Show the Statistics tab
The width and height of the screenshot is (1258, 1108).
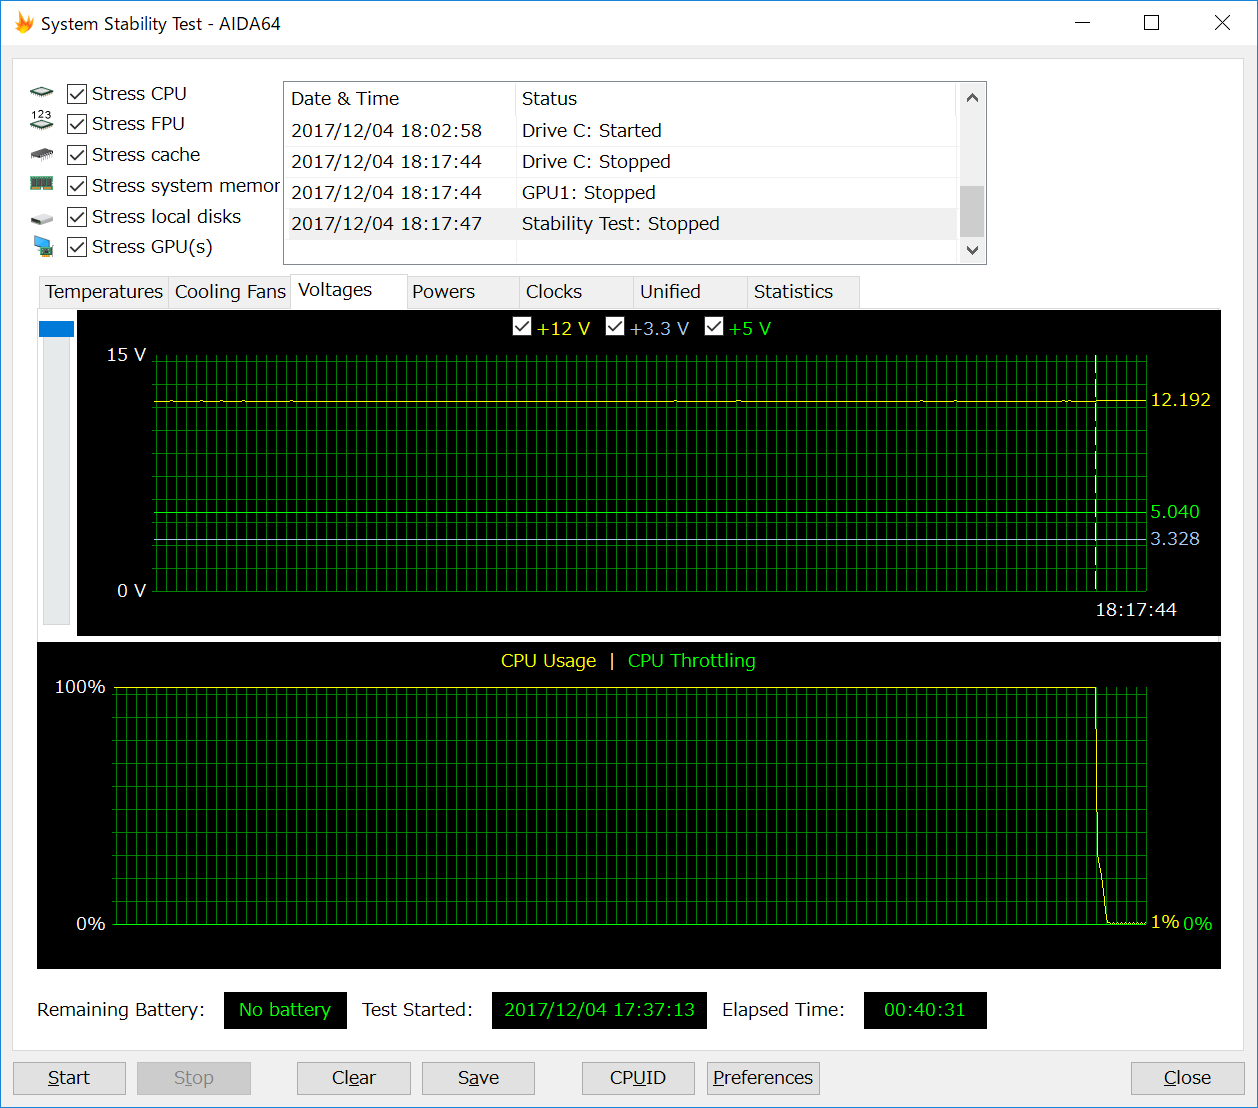793,292
